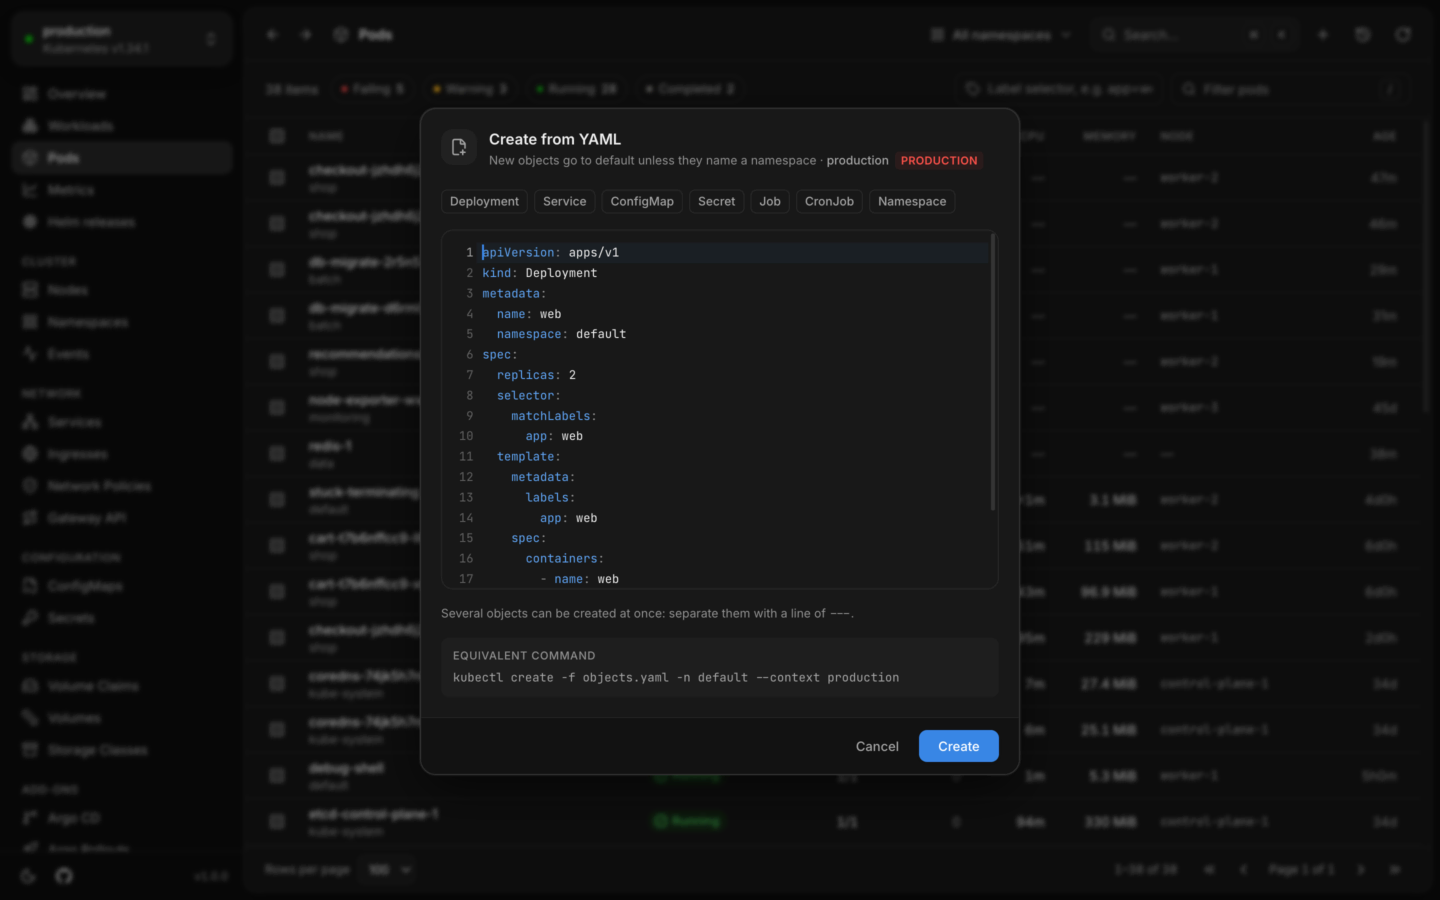Toggle the Warning 3 status filter chip

tap(469, 89)
